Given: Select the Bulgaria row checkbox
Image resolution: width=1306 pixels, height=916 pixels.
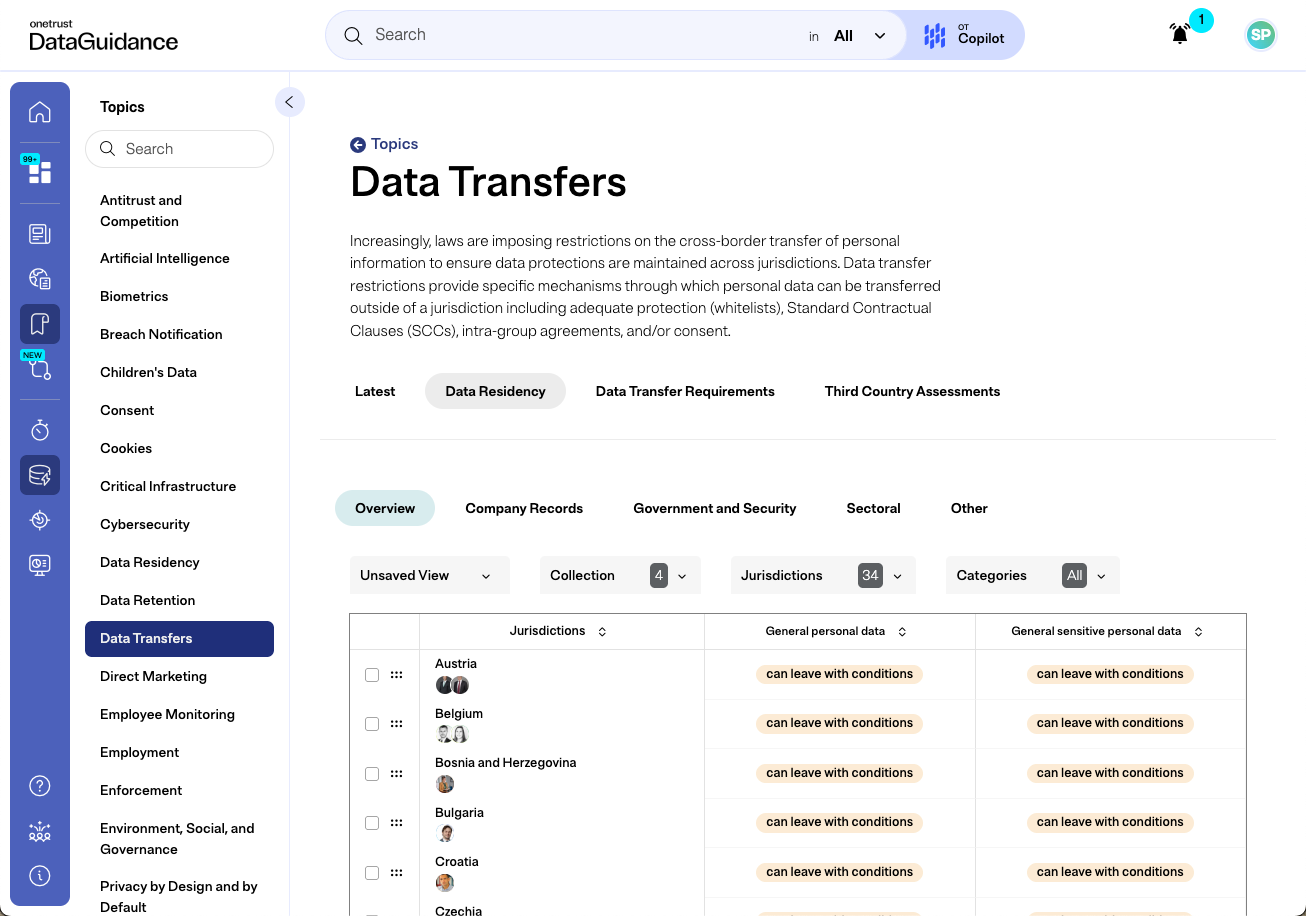Looking at the screenshot, I should pyautogui.click(x=371, y=822).
